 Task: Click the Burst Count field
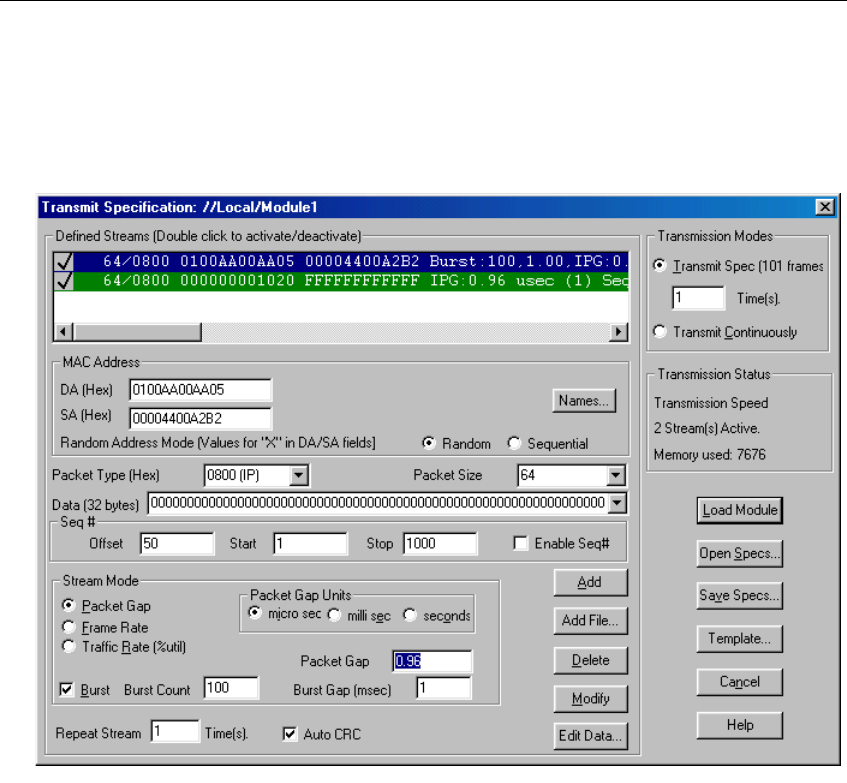pos(231,688)
